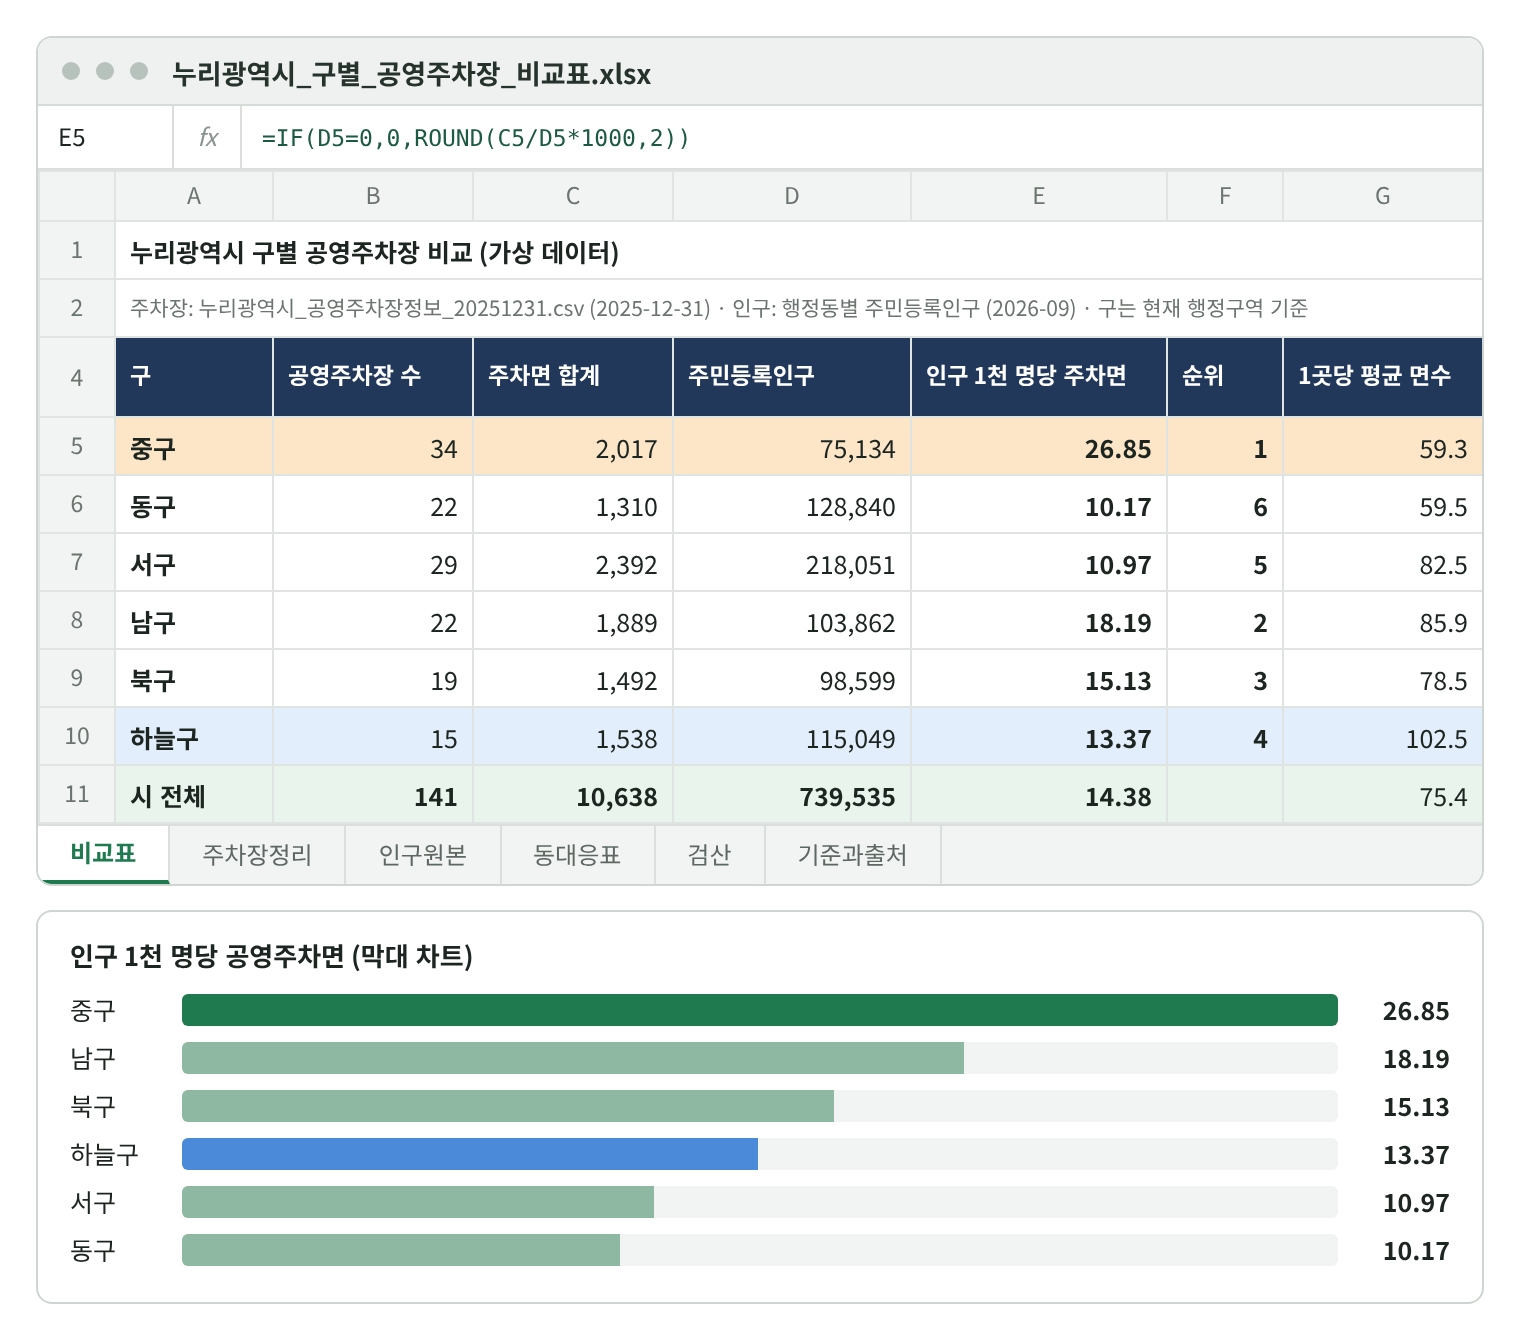
Task: Click the 순위 header cell
Action: [x=1225, y=376]
